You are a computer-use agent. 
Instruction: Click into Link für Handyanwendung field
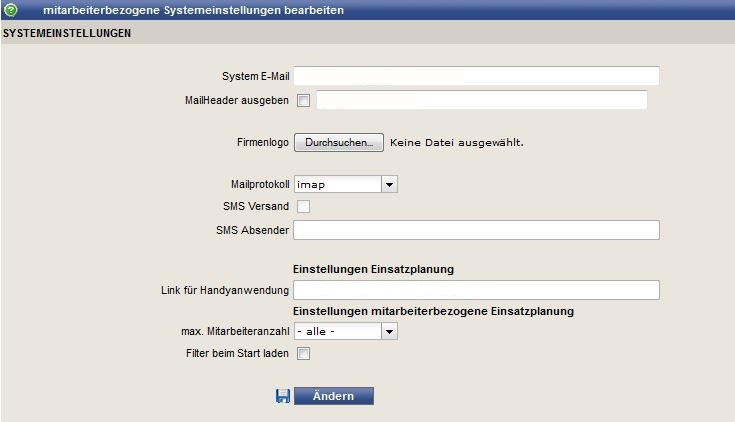point(476,290)
